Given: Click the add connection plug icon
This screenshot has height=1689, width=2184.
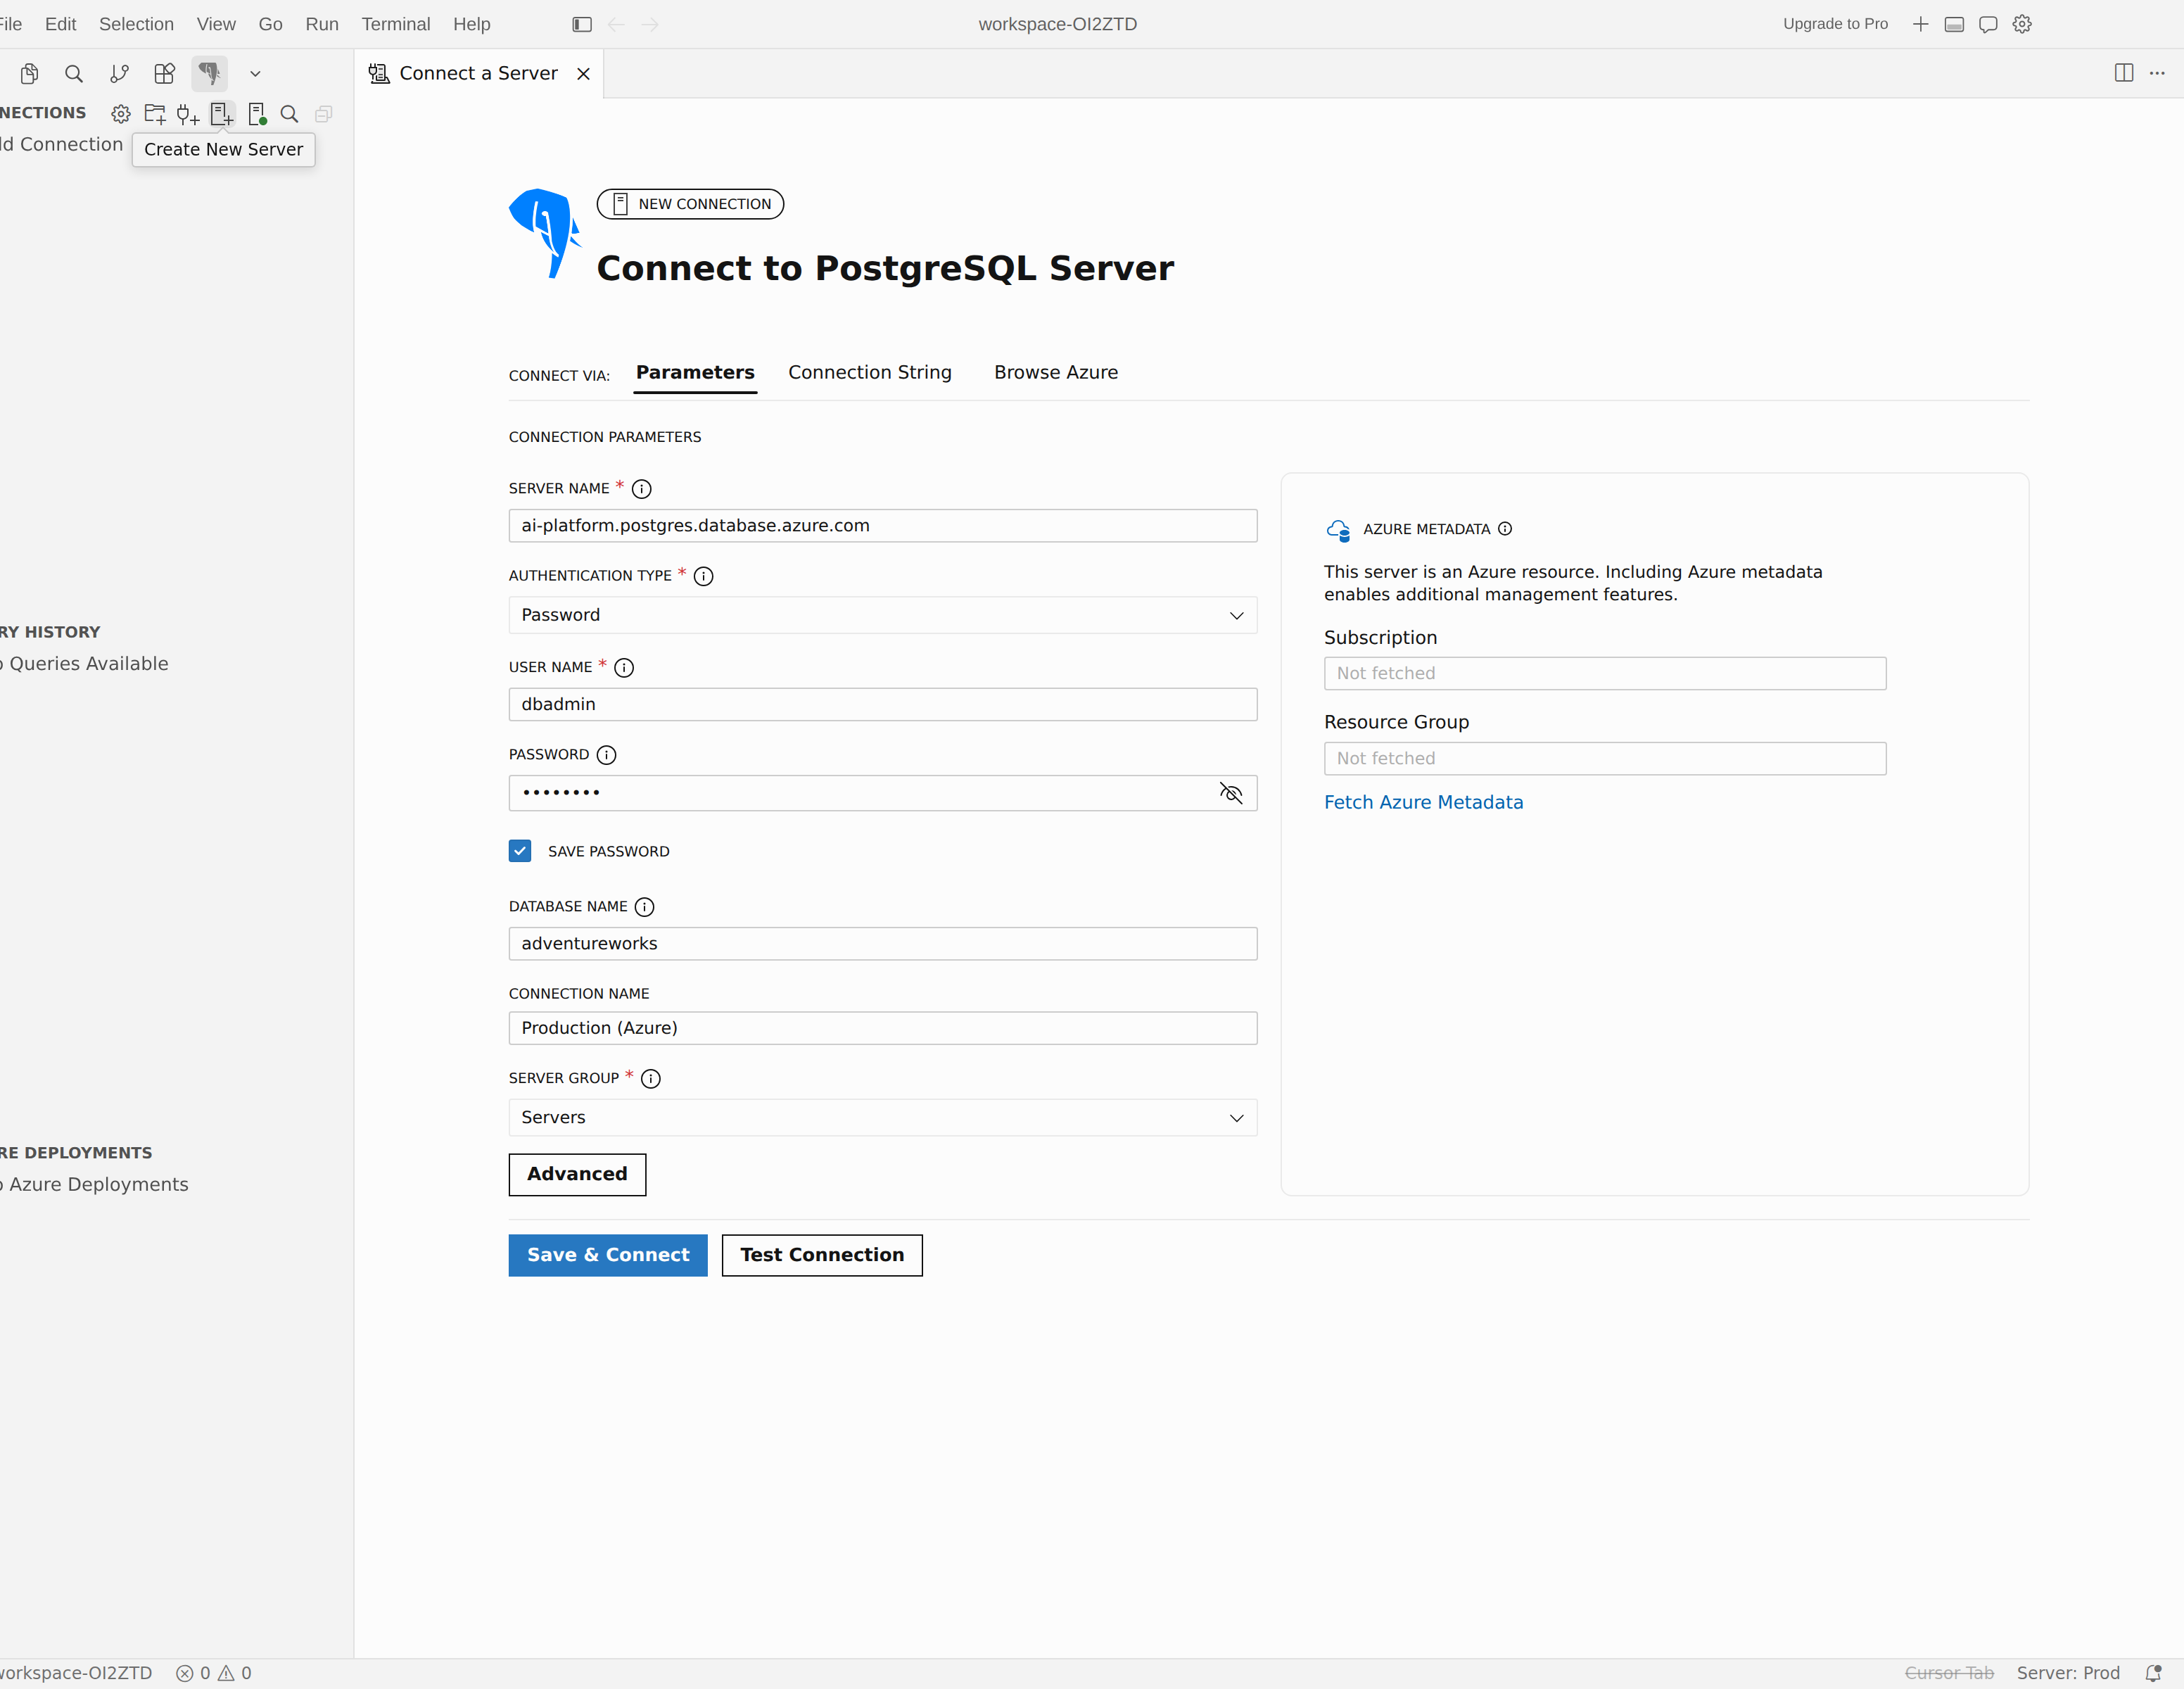Looking at the screenshot, I should (x=188, y=114).
